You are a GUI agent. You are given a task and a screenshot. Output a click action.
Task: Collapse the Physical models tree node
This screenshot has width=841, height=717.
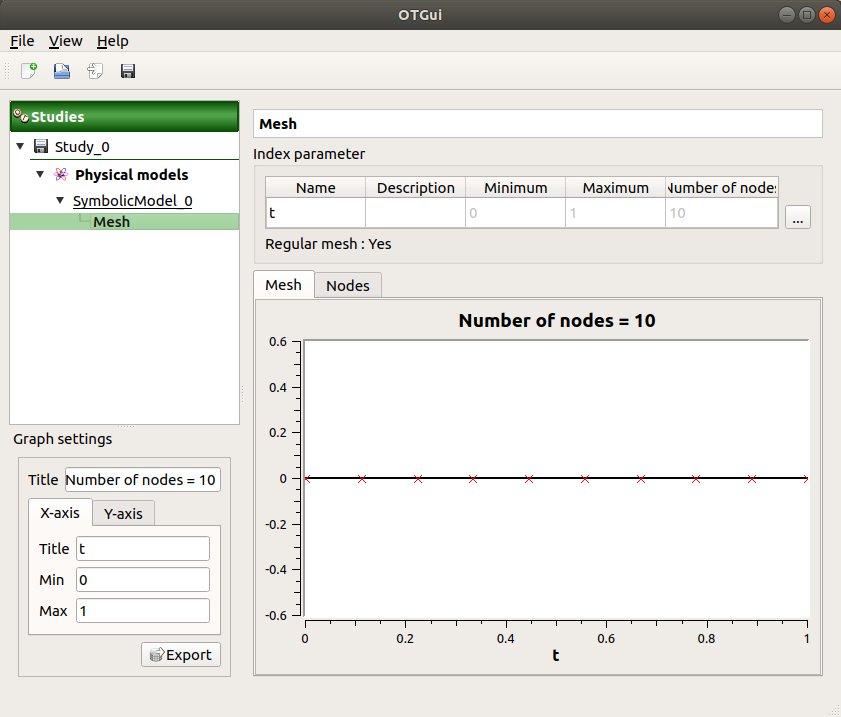(40, 174)
